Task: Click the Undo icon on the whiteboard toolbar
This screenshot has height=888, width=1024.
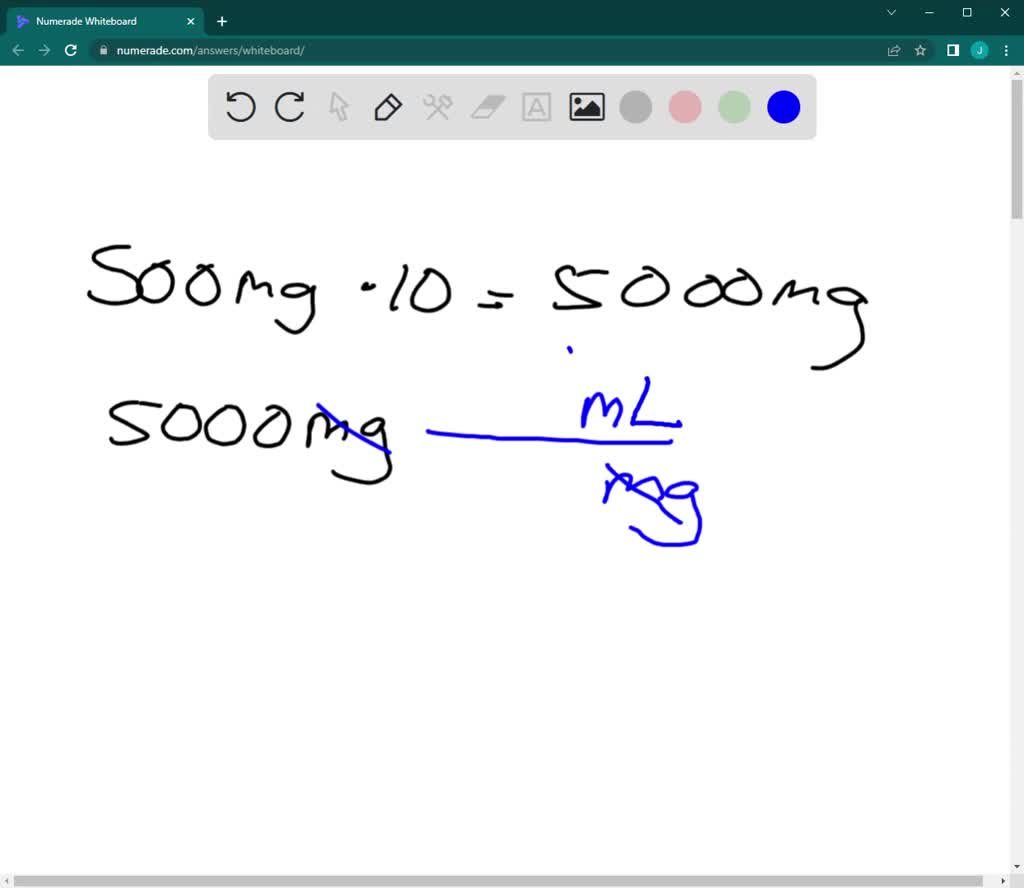Action: 240,107
